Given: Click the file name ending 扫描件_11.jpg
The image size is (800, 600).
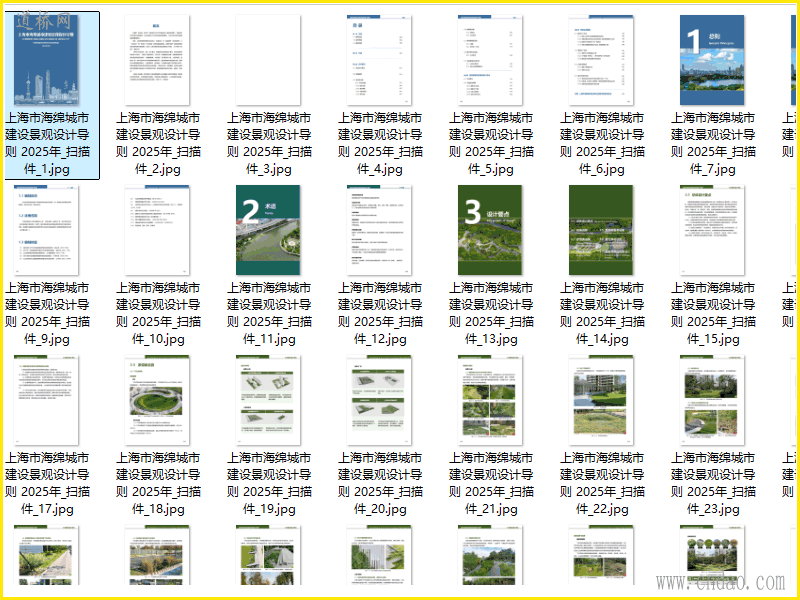Looking at the screenshot, I should [269, 313].
